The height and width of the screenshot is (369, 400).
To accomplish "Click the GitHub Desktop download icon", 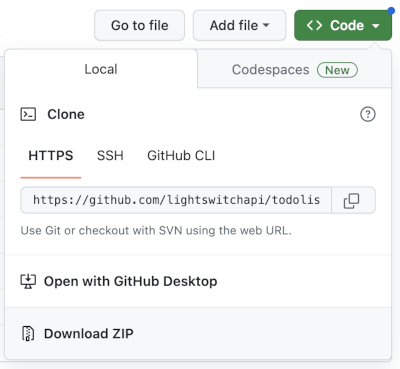I will click(x=28, y=281).
